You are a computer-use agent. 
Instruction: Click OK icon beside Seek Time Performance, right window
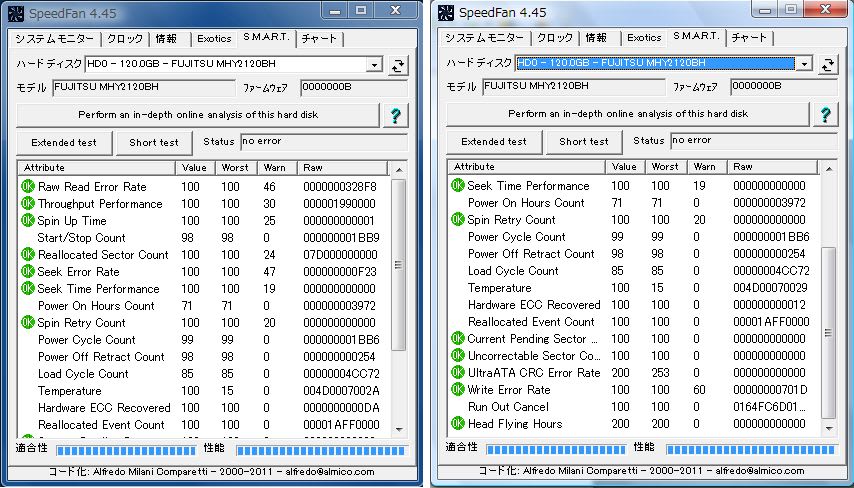(x=458, y=186)
